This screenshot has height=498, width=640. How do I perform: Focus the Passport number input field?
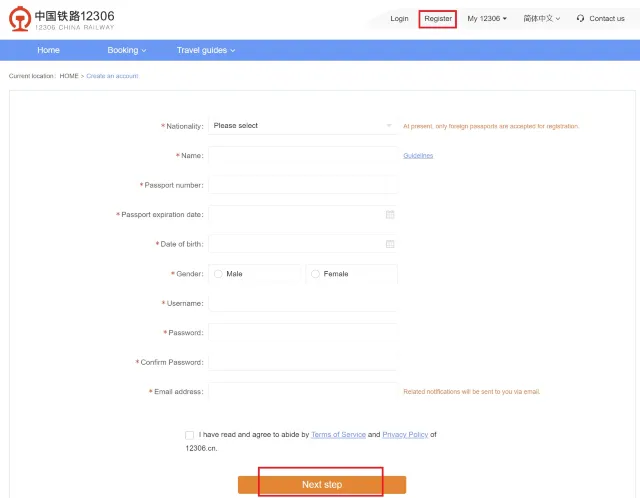303,185
